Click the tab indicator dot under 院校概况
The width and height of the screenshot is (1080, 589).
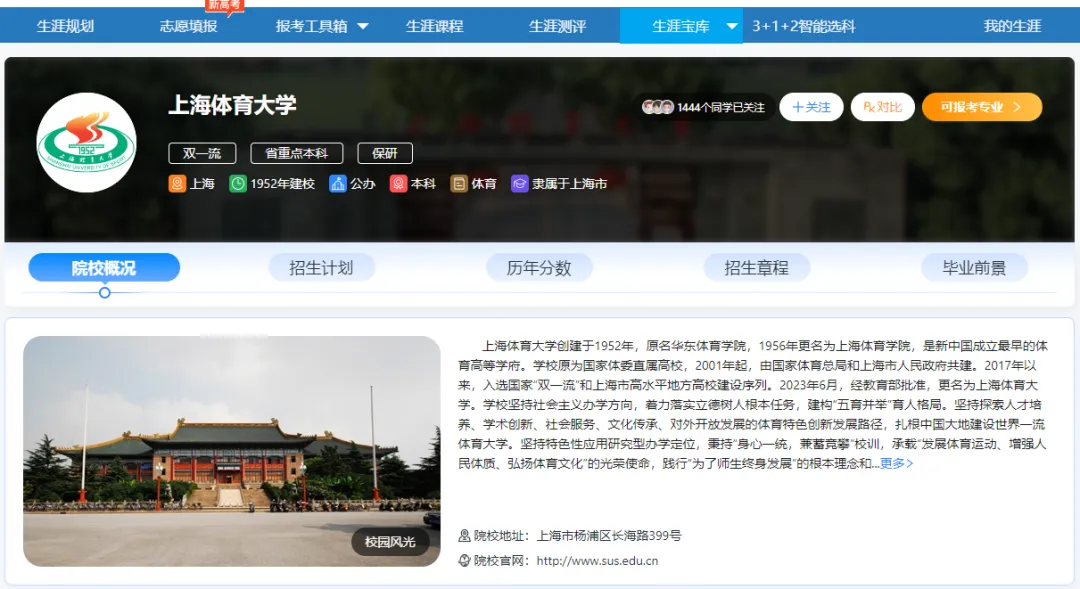pyautogui.click(x=105, y=293)
